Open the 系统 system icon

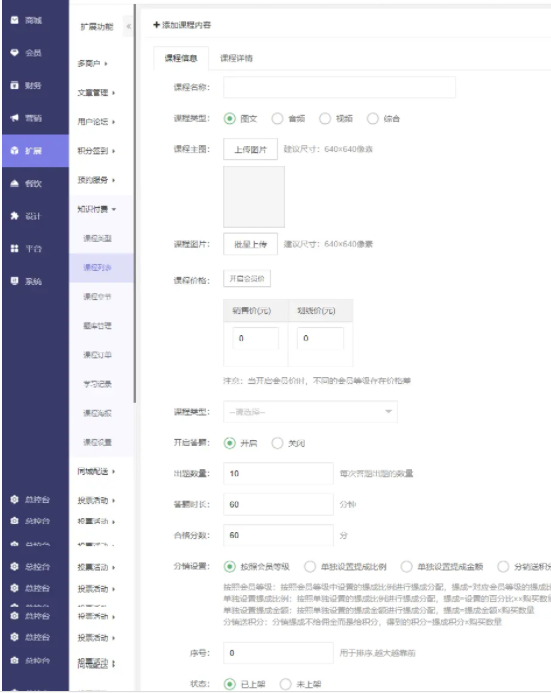click(x=15, y=281)
